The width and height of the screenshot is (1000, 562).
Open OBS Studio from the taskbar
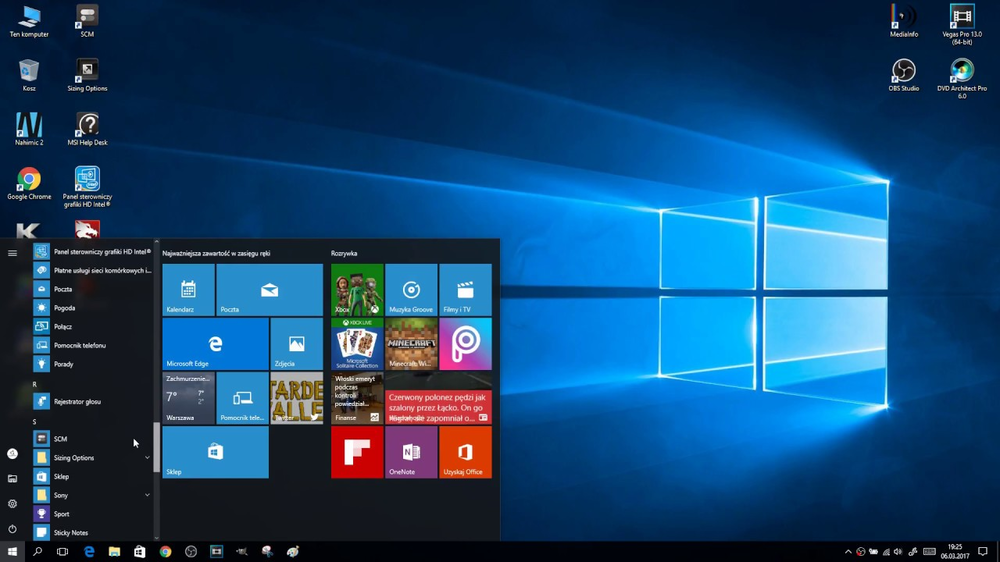click(x=191, y=552)
